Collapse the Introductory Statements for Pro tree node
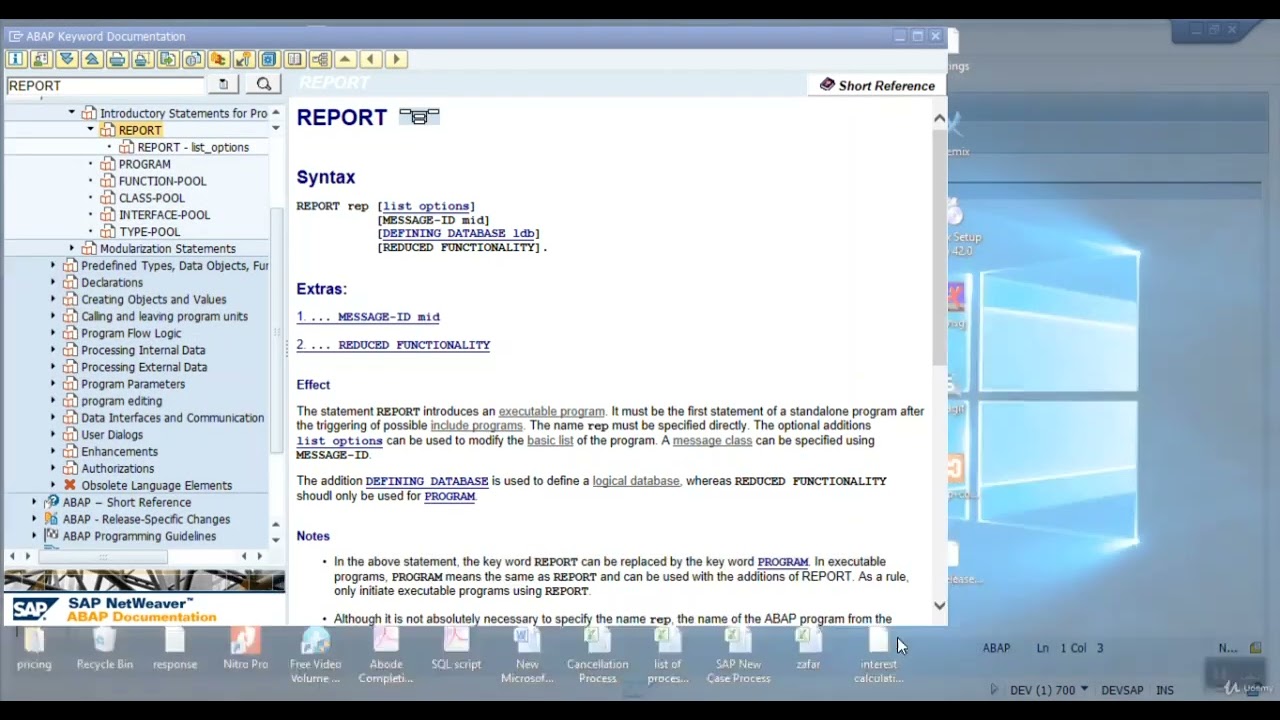The height and width of the screenshot is (720, 1280). pos(72,113)
